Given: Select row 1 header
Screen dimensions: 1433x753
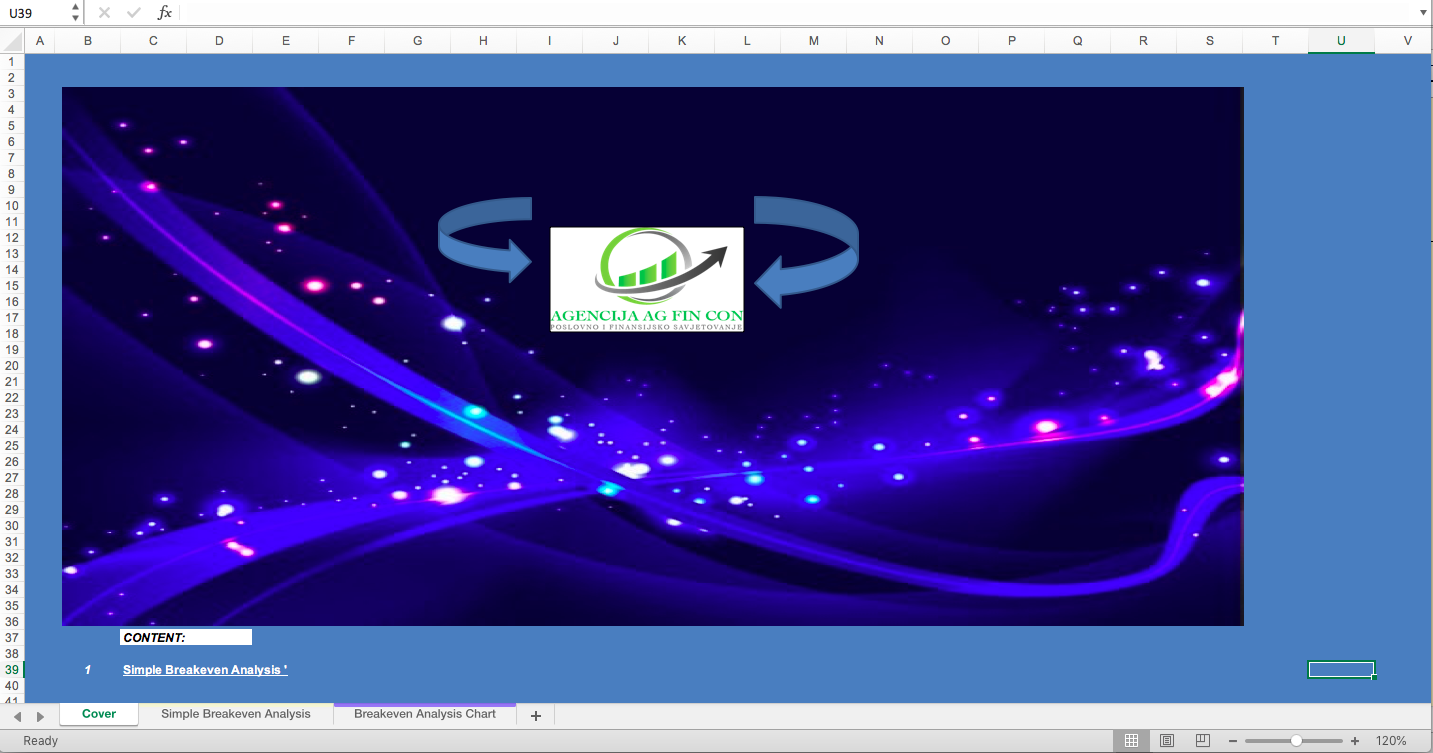Looking at the screenshot, I should [12, 61].
